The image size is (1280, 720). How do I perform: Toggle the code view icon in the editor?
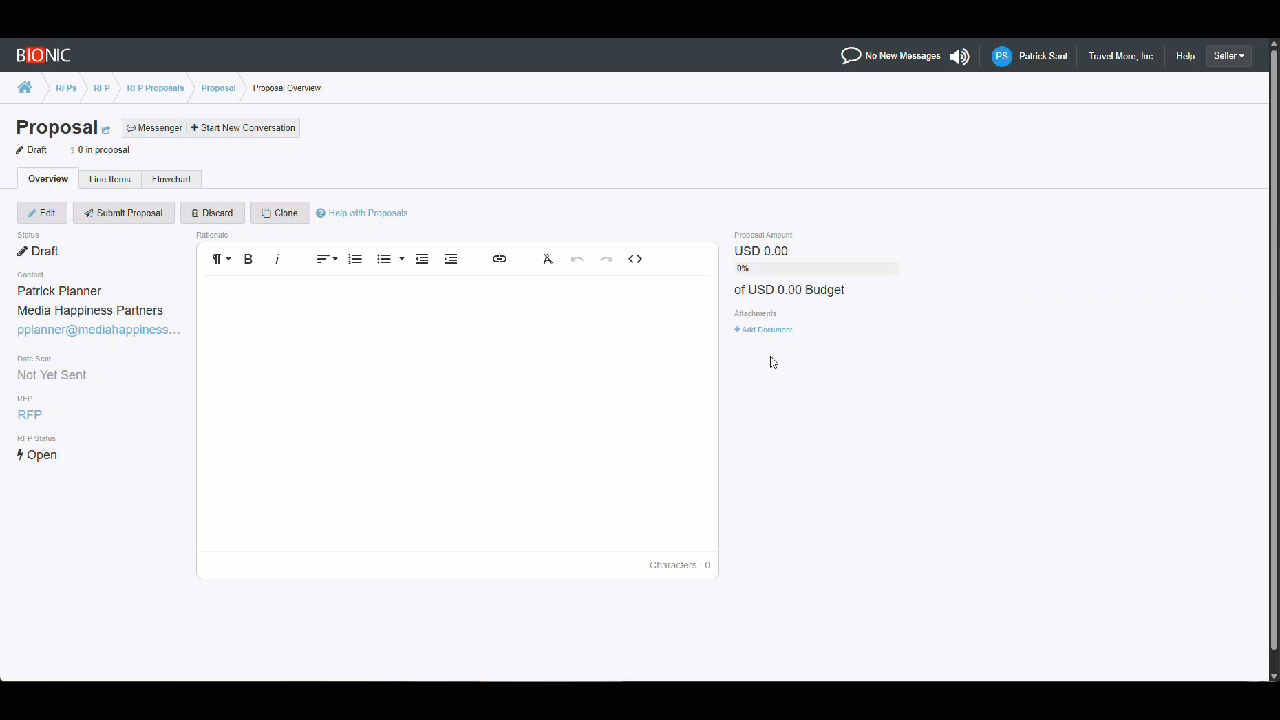click(x=635, y=259)
